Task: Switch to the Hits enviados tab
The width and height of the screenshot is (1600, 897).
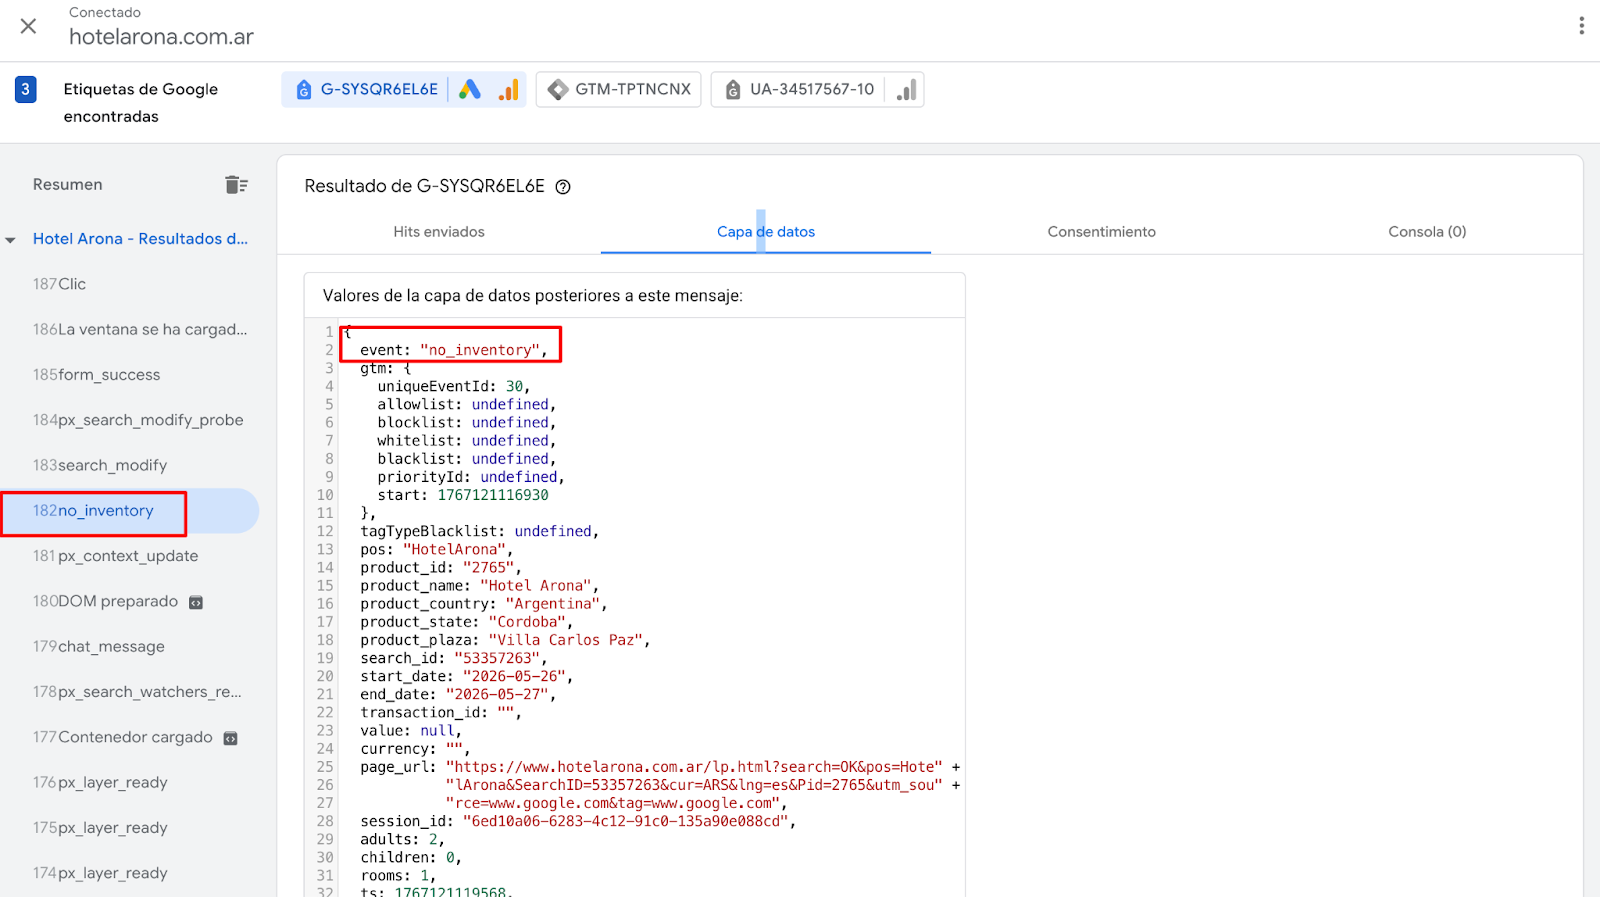Action: point(439,232)
